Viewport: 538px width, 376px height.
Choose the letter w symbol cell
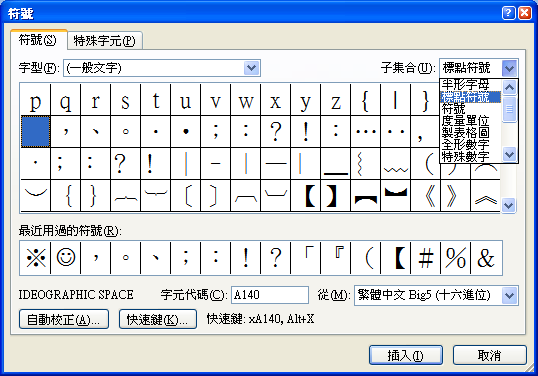coord(245,100)
